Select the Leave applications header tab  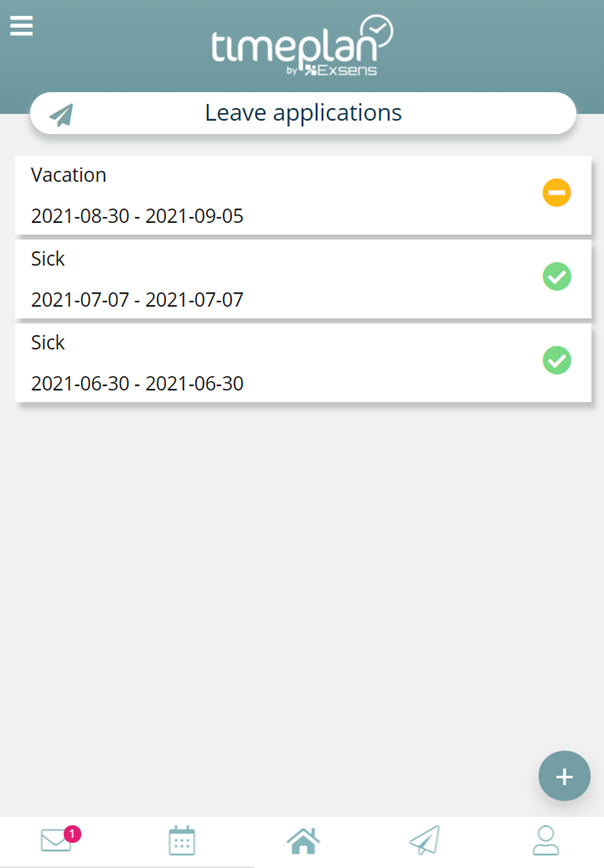pos(302,113)
